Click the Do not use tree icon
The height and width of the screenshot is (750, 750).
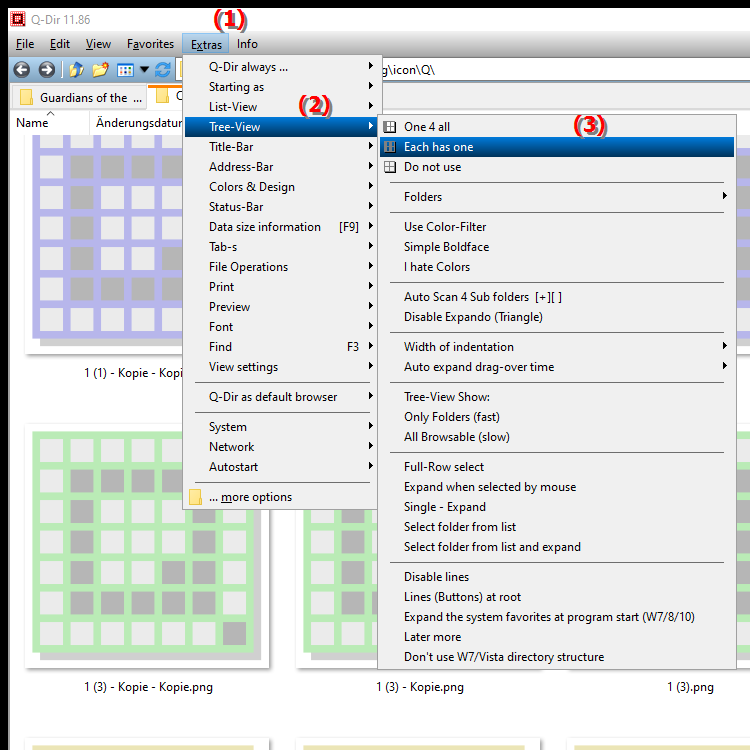coord(390,167)
